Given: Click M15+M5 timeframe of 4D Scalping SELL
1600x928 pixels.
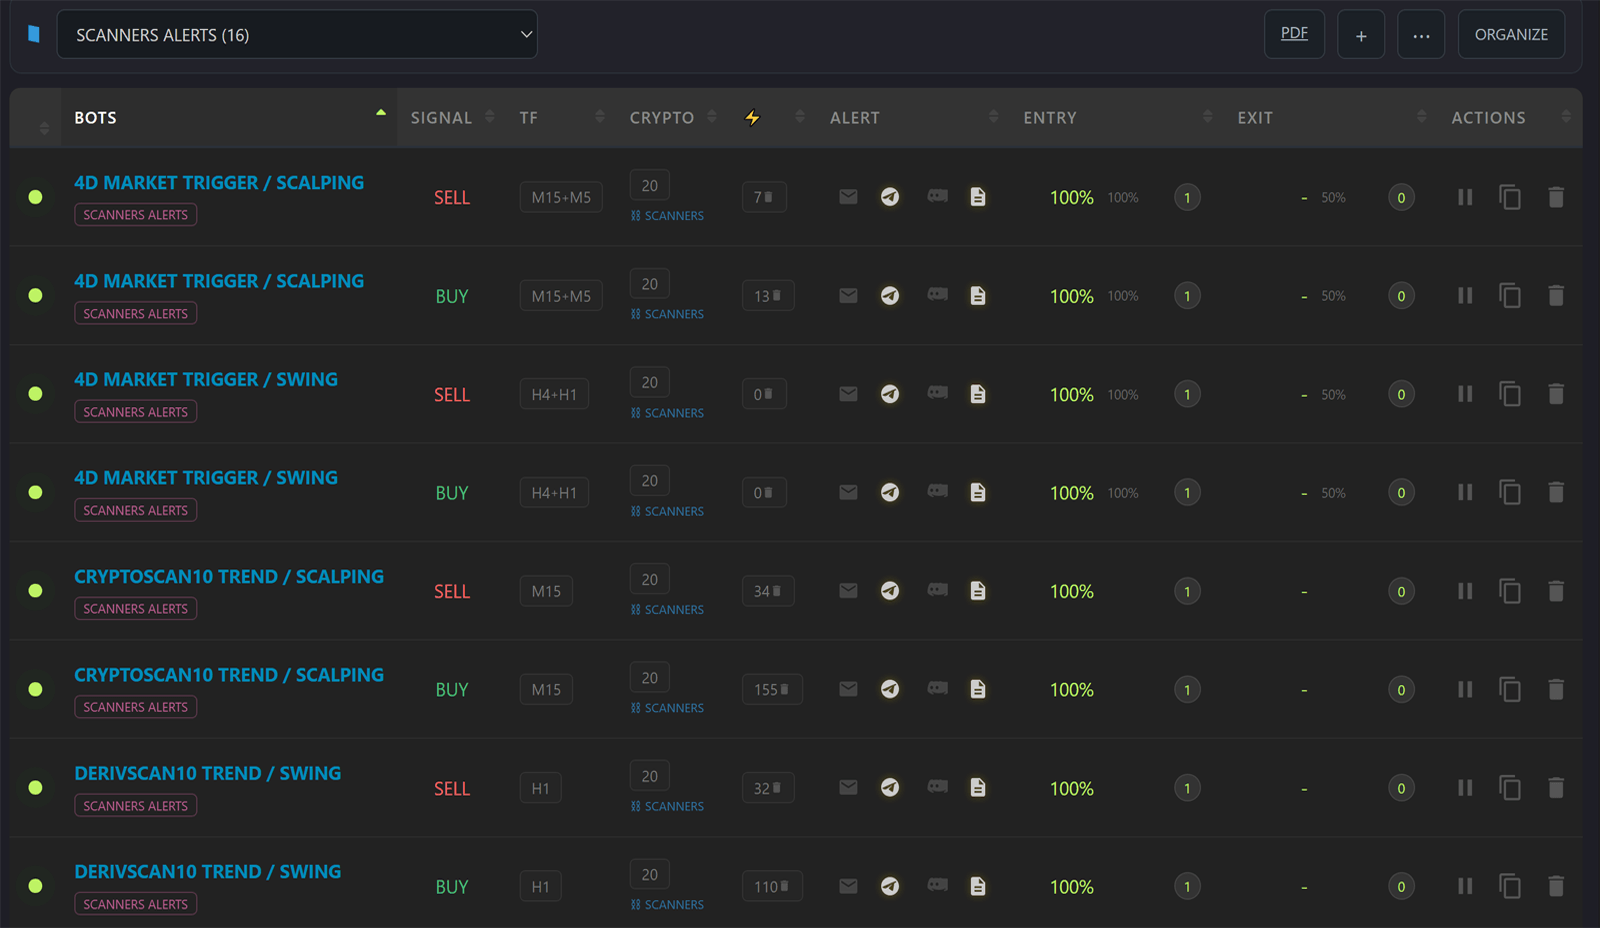Looking at the screenshot, I should [561, 197].
